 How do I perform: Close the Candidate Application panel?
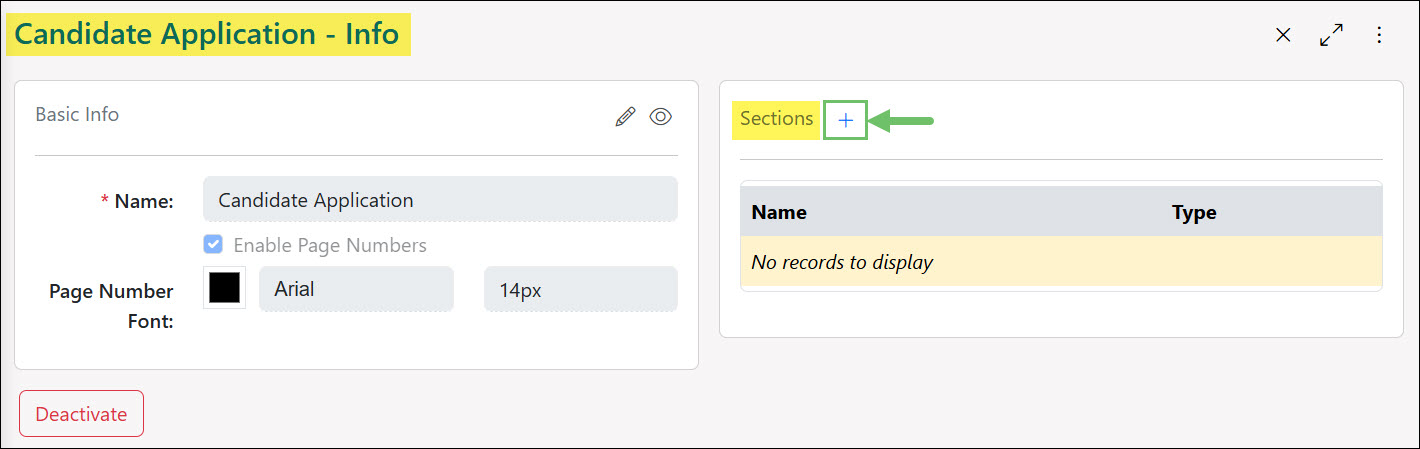(x=1283, y=35)
